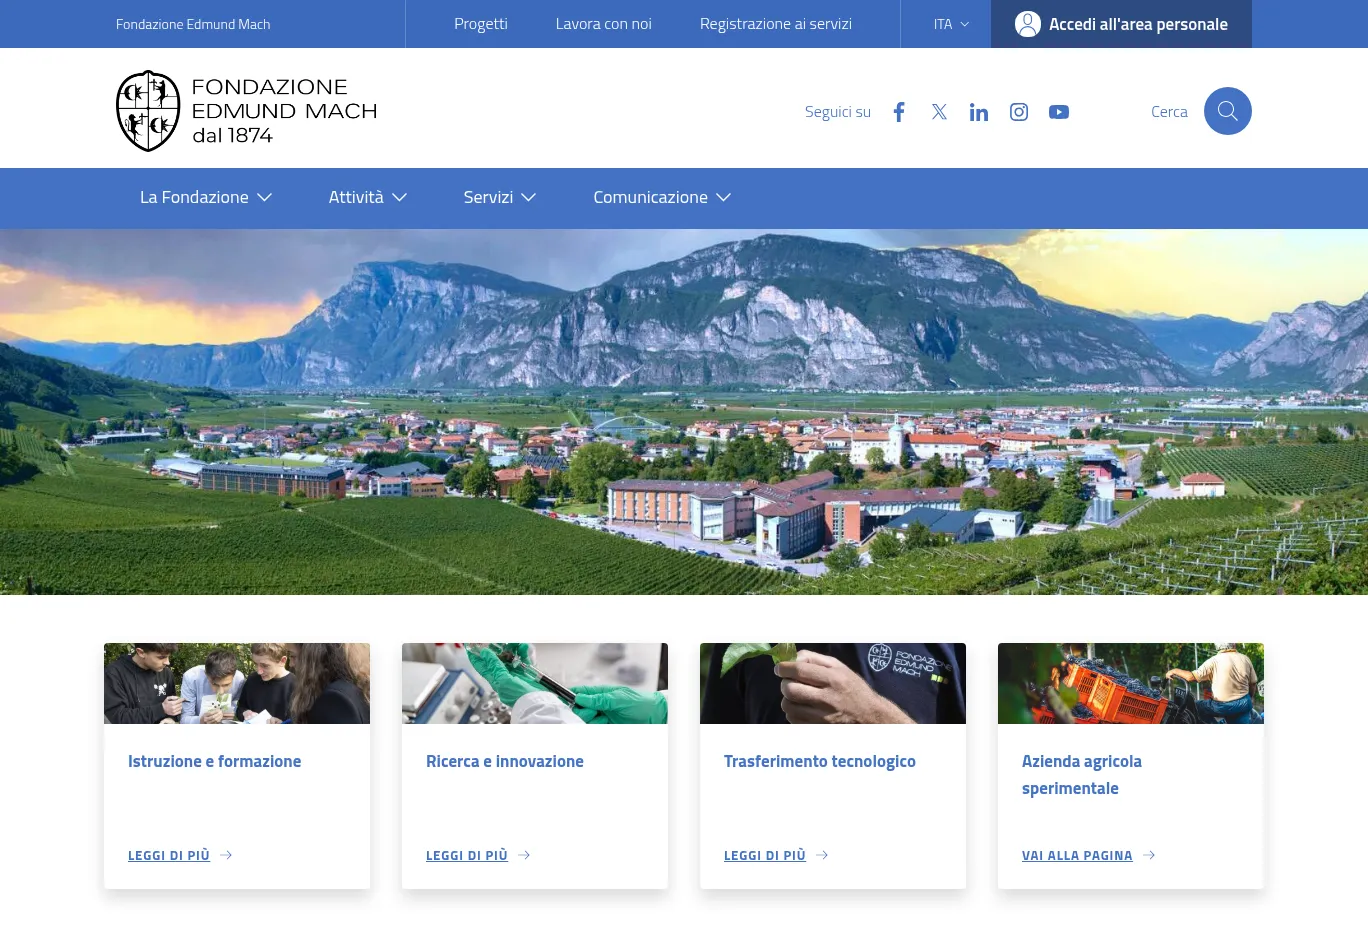The width and height of the screenshot is (1368, 950).
Task: Open Lavora con noi page
Action: (603, 24)
